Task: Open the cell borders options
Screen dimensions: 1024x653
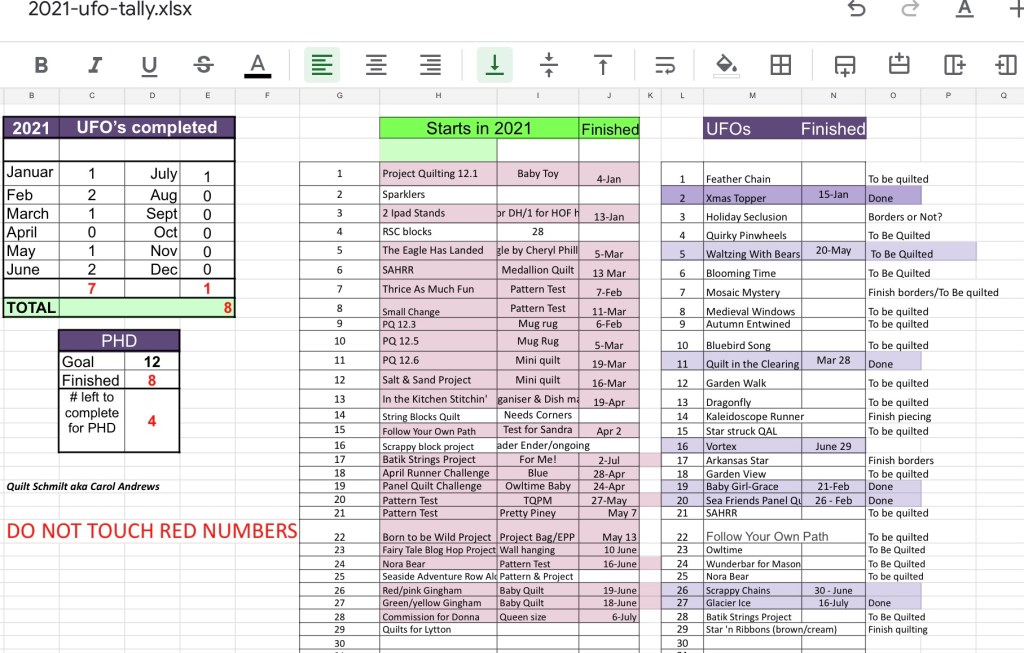Action: point(780,65)
